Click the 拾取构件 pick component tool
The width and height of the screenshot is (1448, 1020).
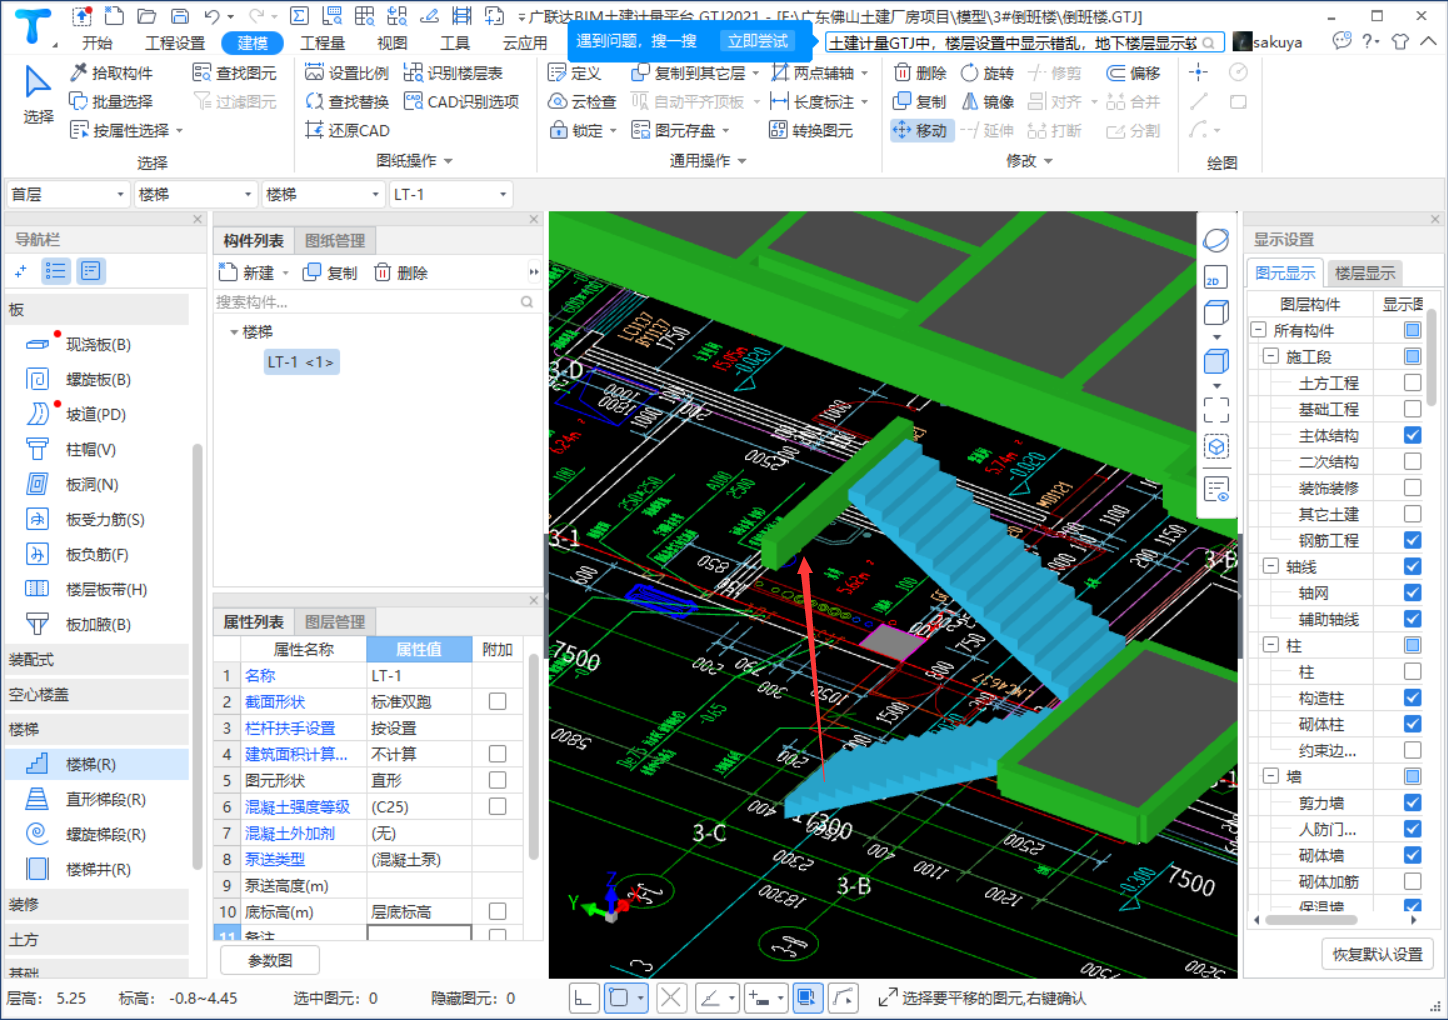(111, 73)
